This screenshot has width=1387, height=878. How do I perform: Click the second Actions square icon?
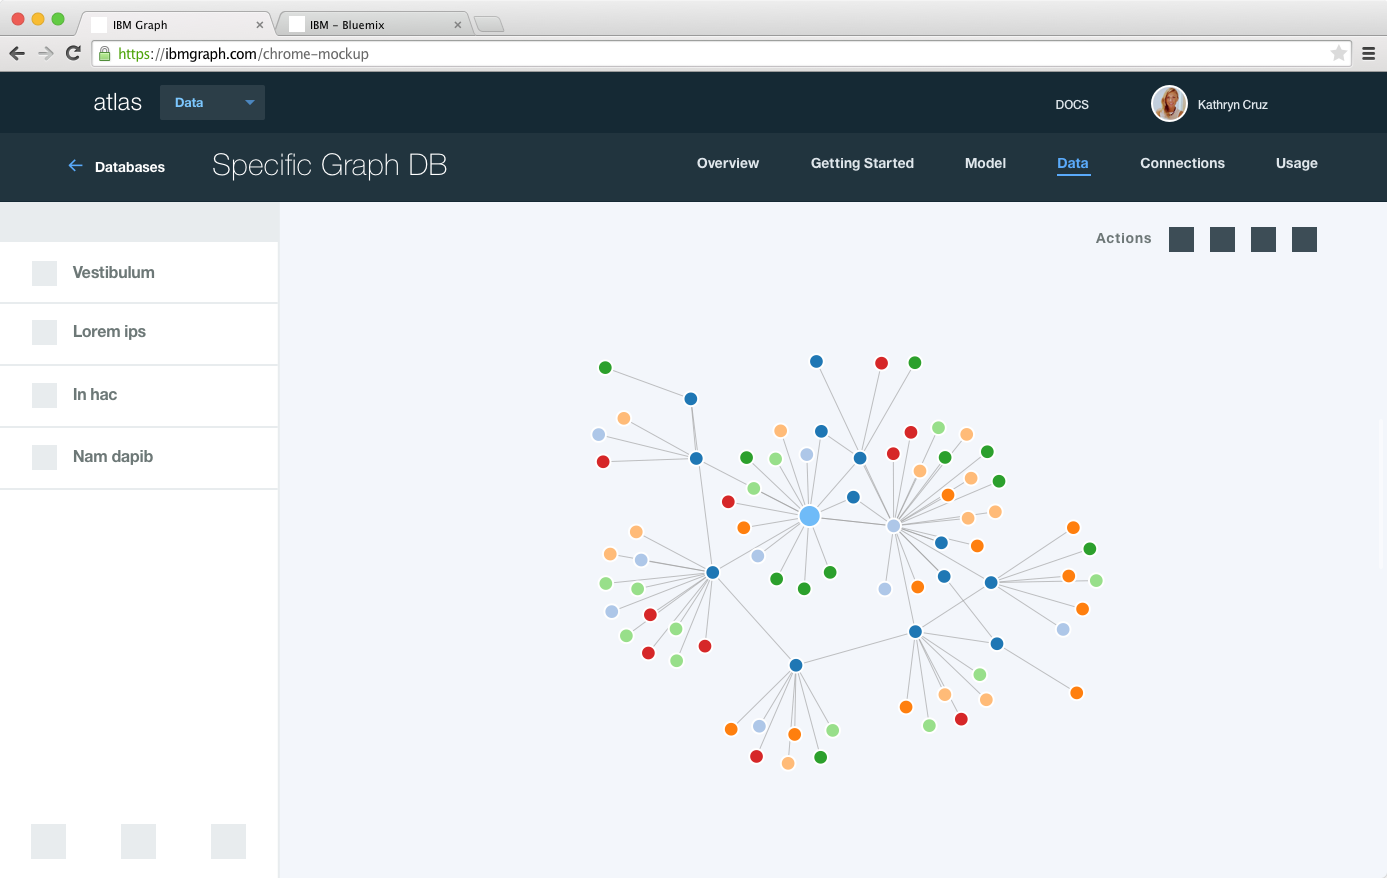click(x=1222, y=239)
